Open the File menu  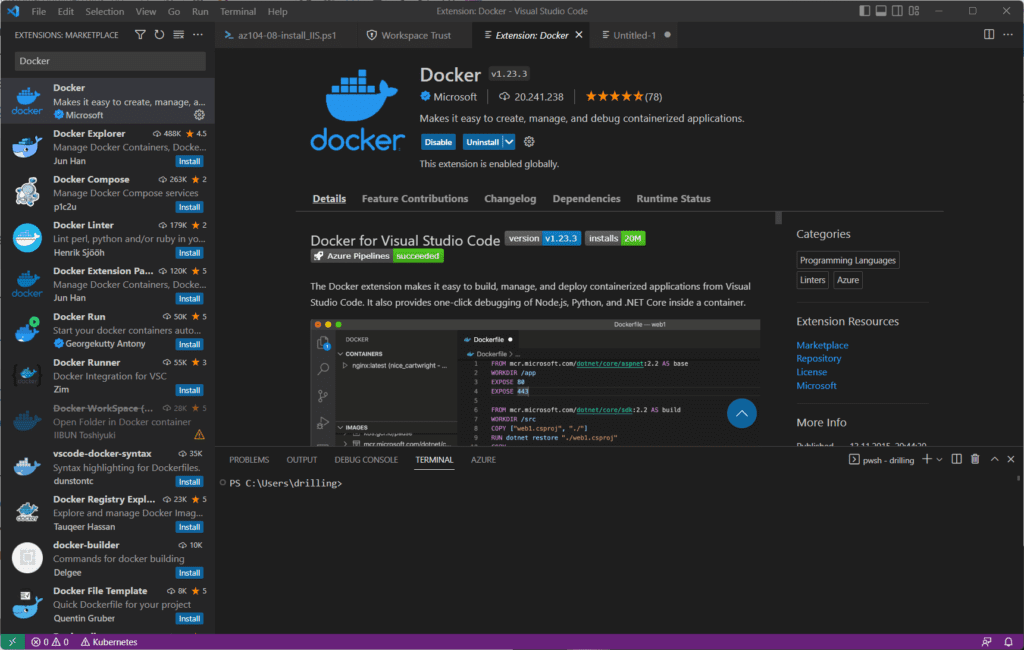[x=39, y=11]
